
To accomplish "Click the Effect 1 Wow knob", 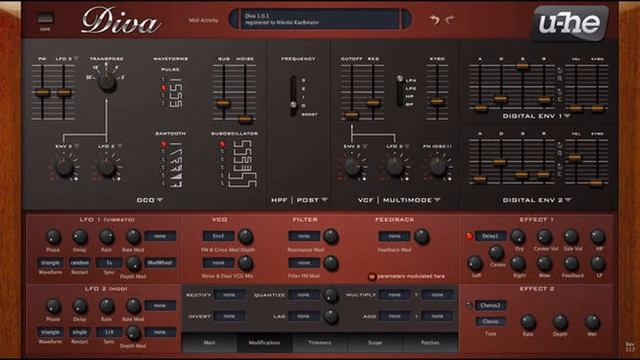I will (x=544, y=264).
